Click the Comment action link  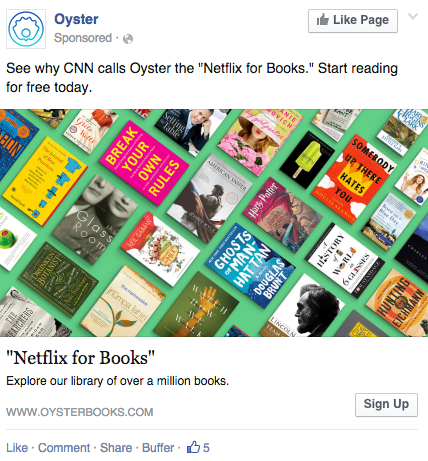pyautogui.click(x=64, y=447)
